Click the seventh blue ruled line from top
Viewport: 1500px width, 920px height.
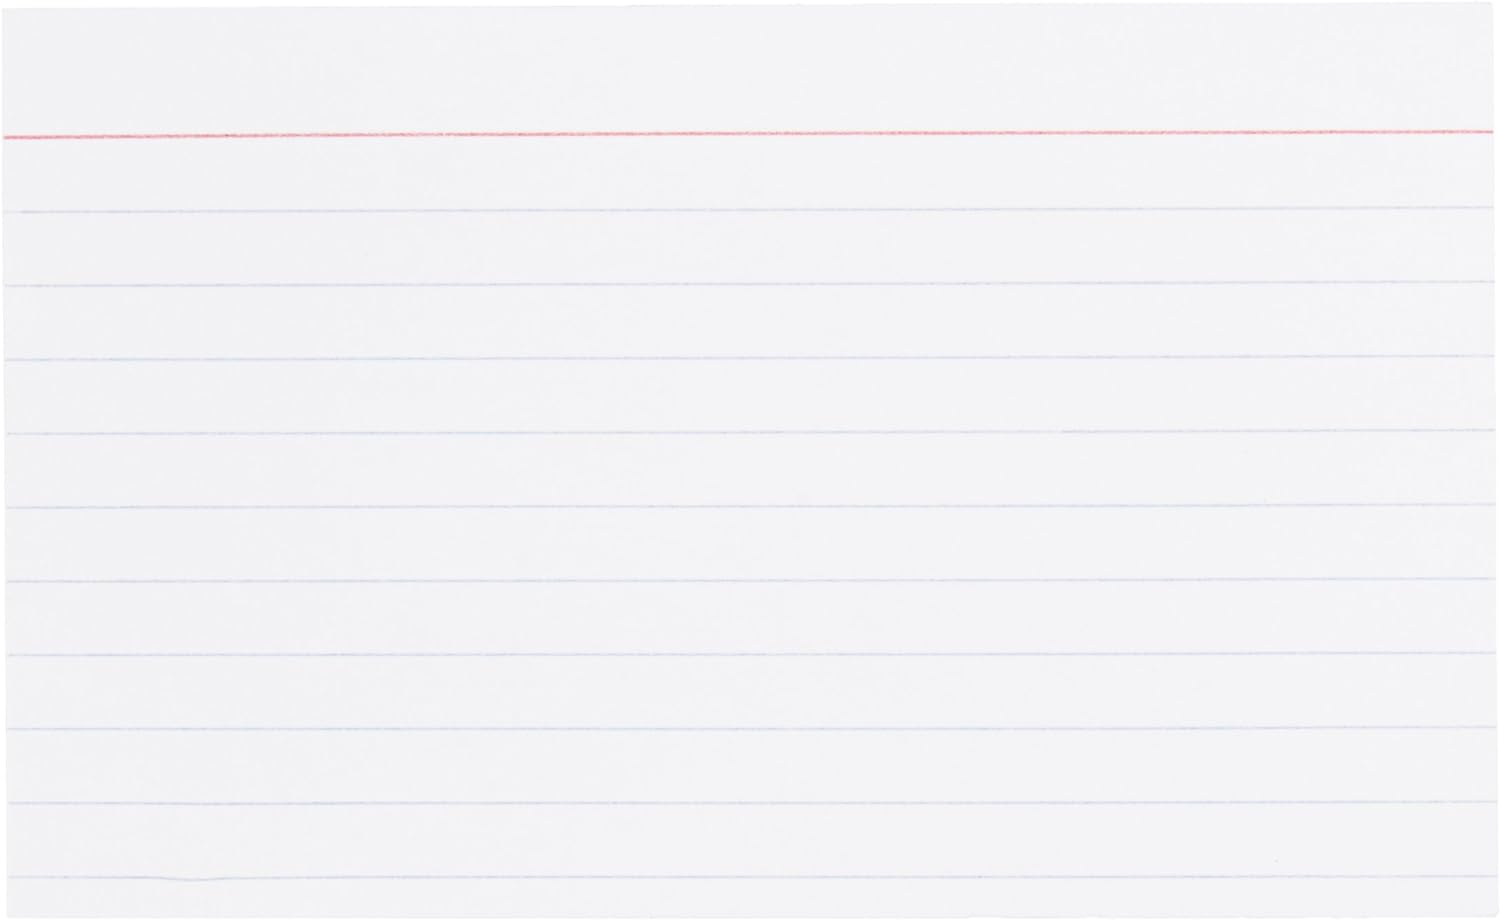(748, 654)
